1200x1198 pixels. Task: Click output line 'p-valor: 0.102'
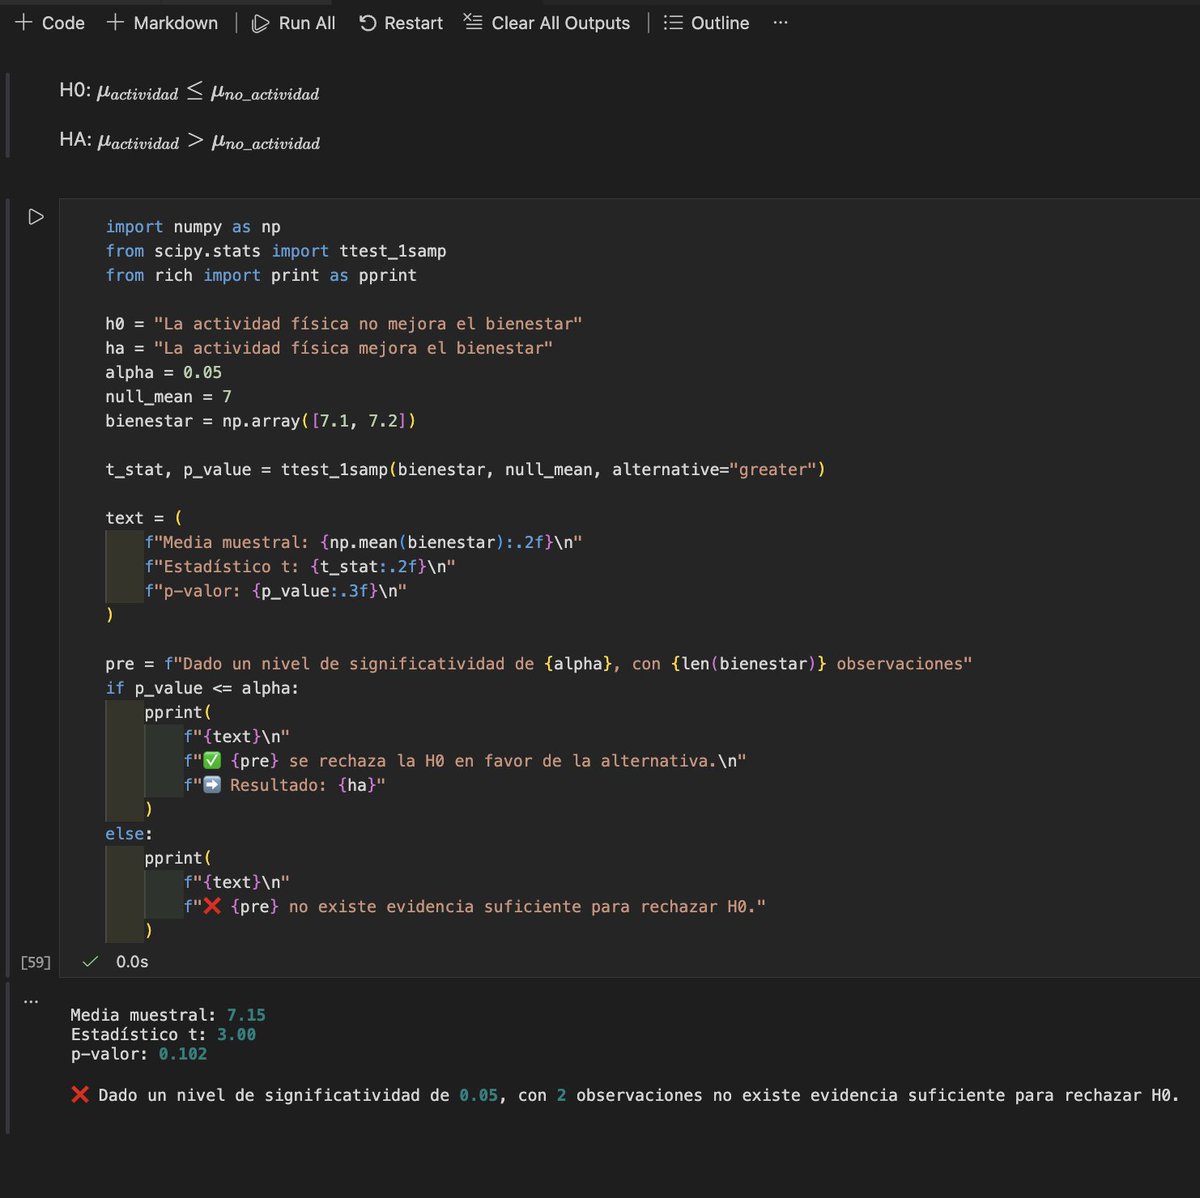coord(139,1054)
